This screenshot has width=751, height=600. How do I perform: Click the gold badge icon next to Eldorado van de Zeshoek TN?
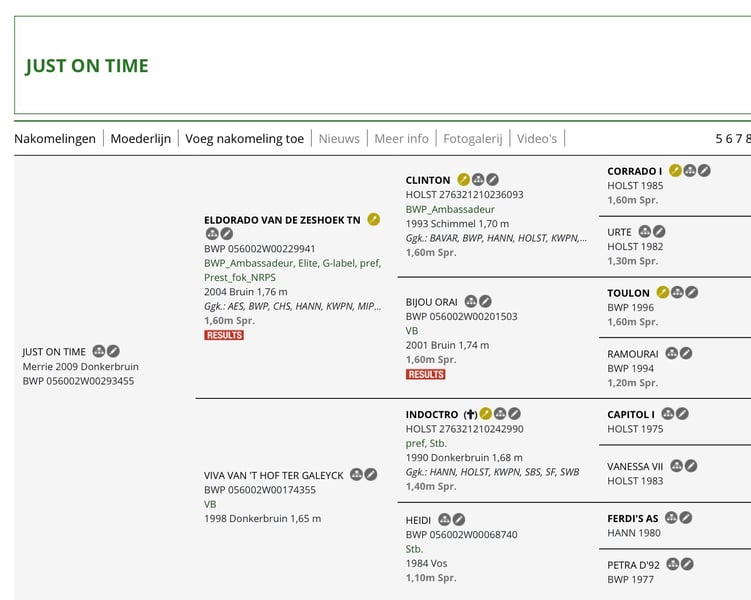374,219
